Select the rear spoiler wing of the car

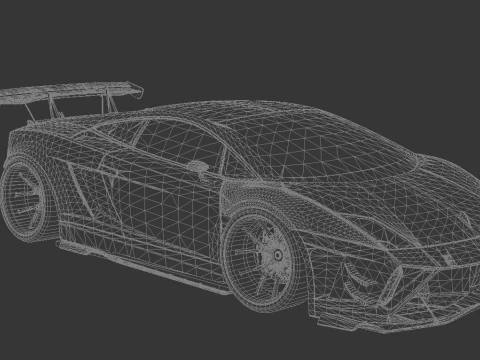(x=71, y=92)
